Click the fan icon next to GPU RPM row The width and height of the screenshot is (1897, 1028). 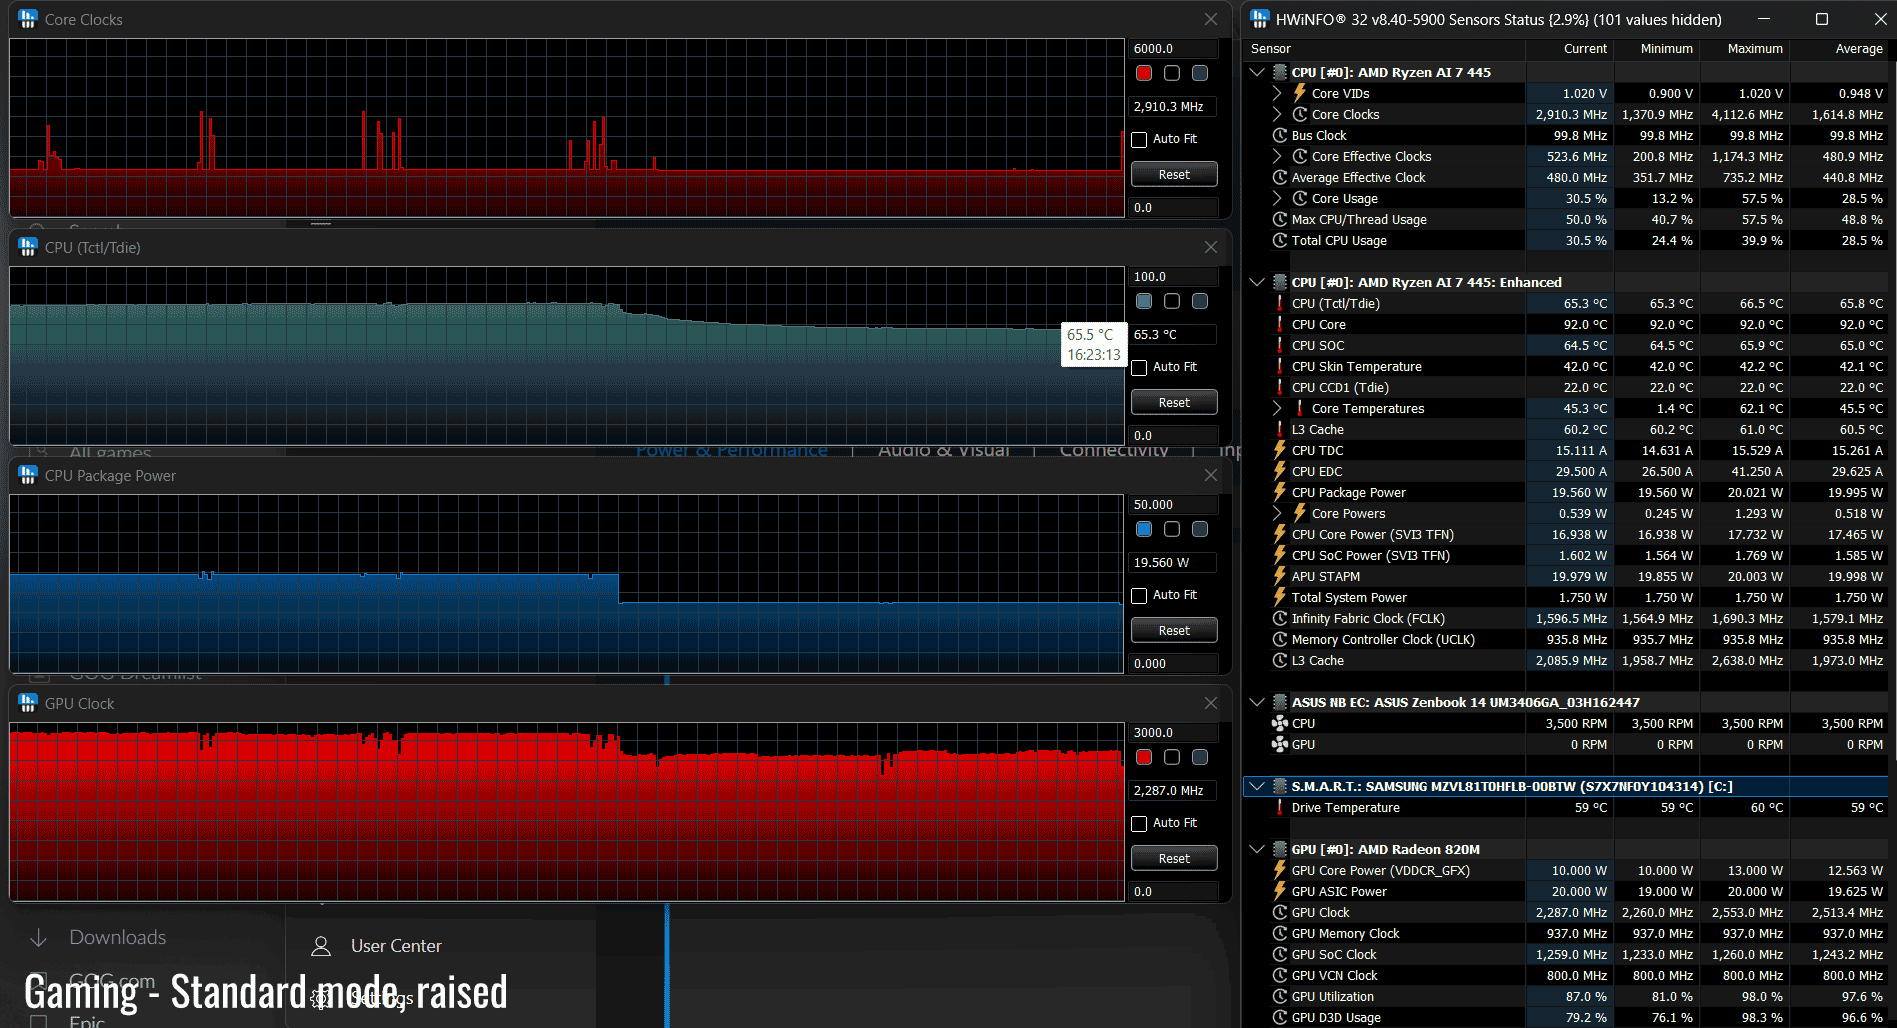pos(1279,744)
